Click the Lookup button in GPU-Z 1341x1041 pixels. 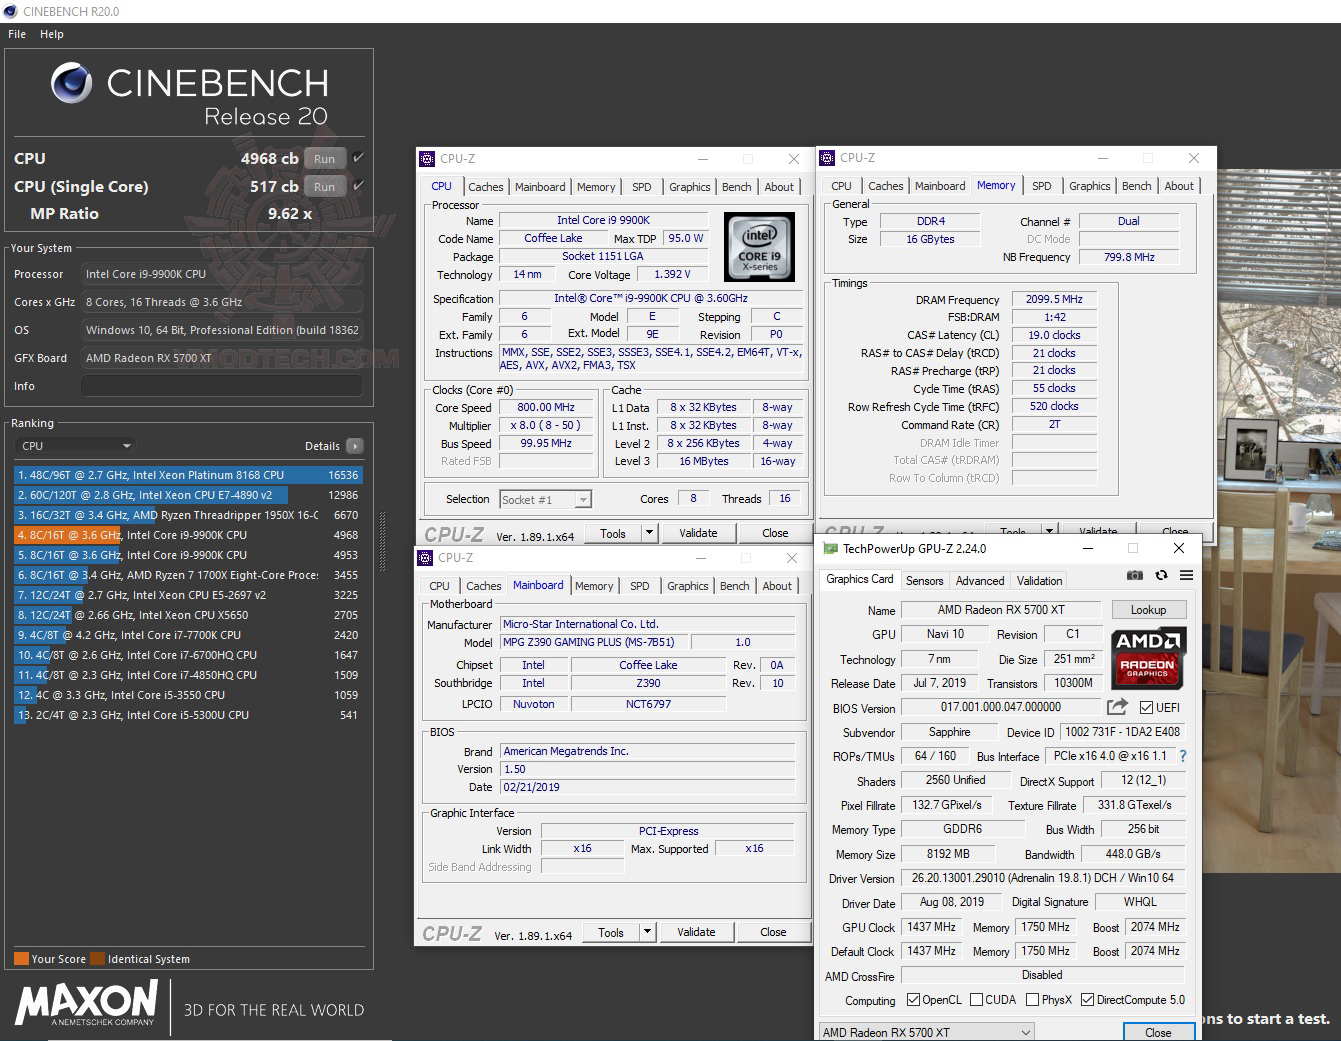(x=1148, y=610)
